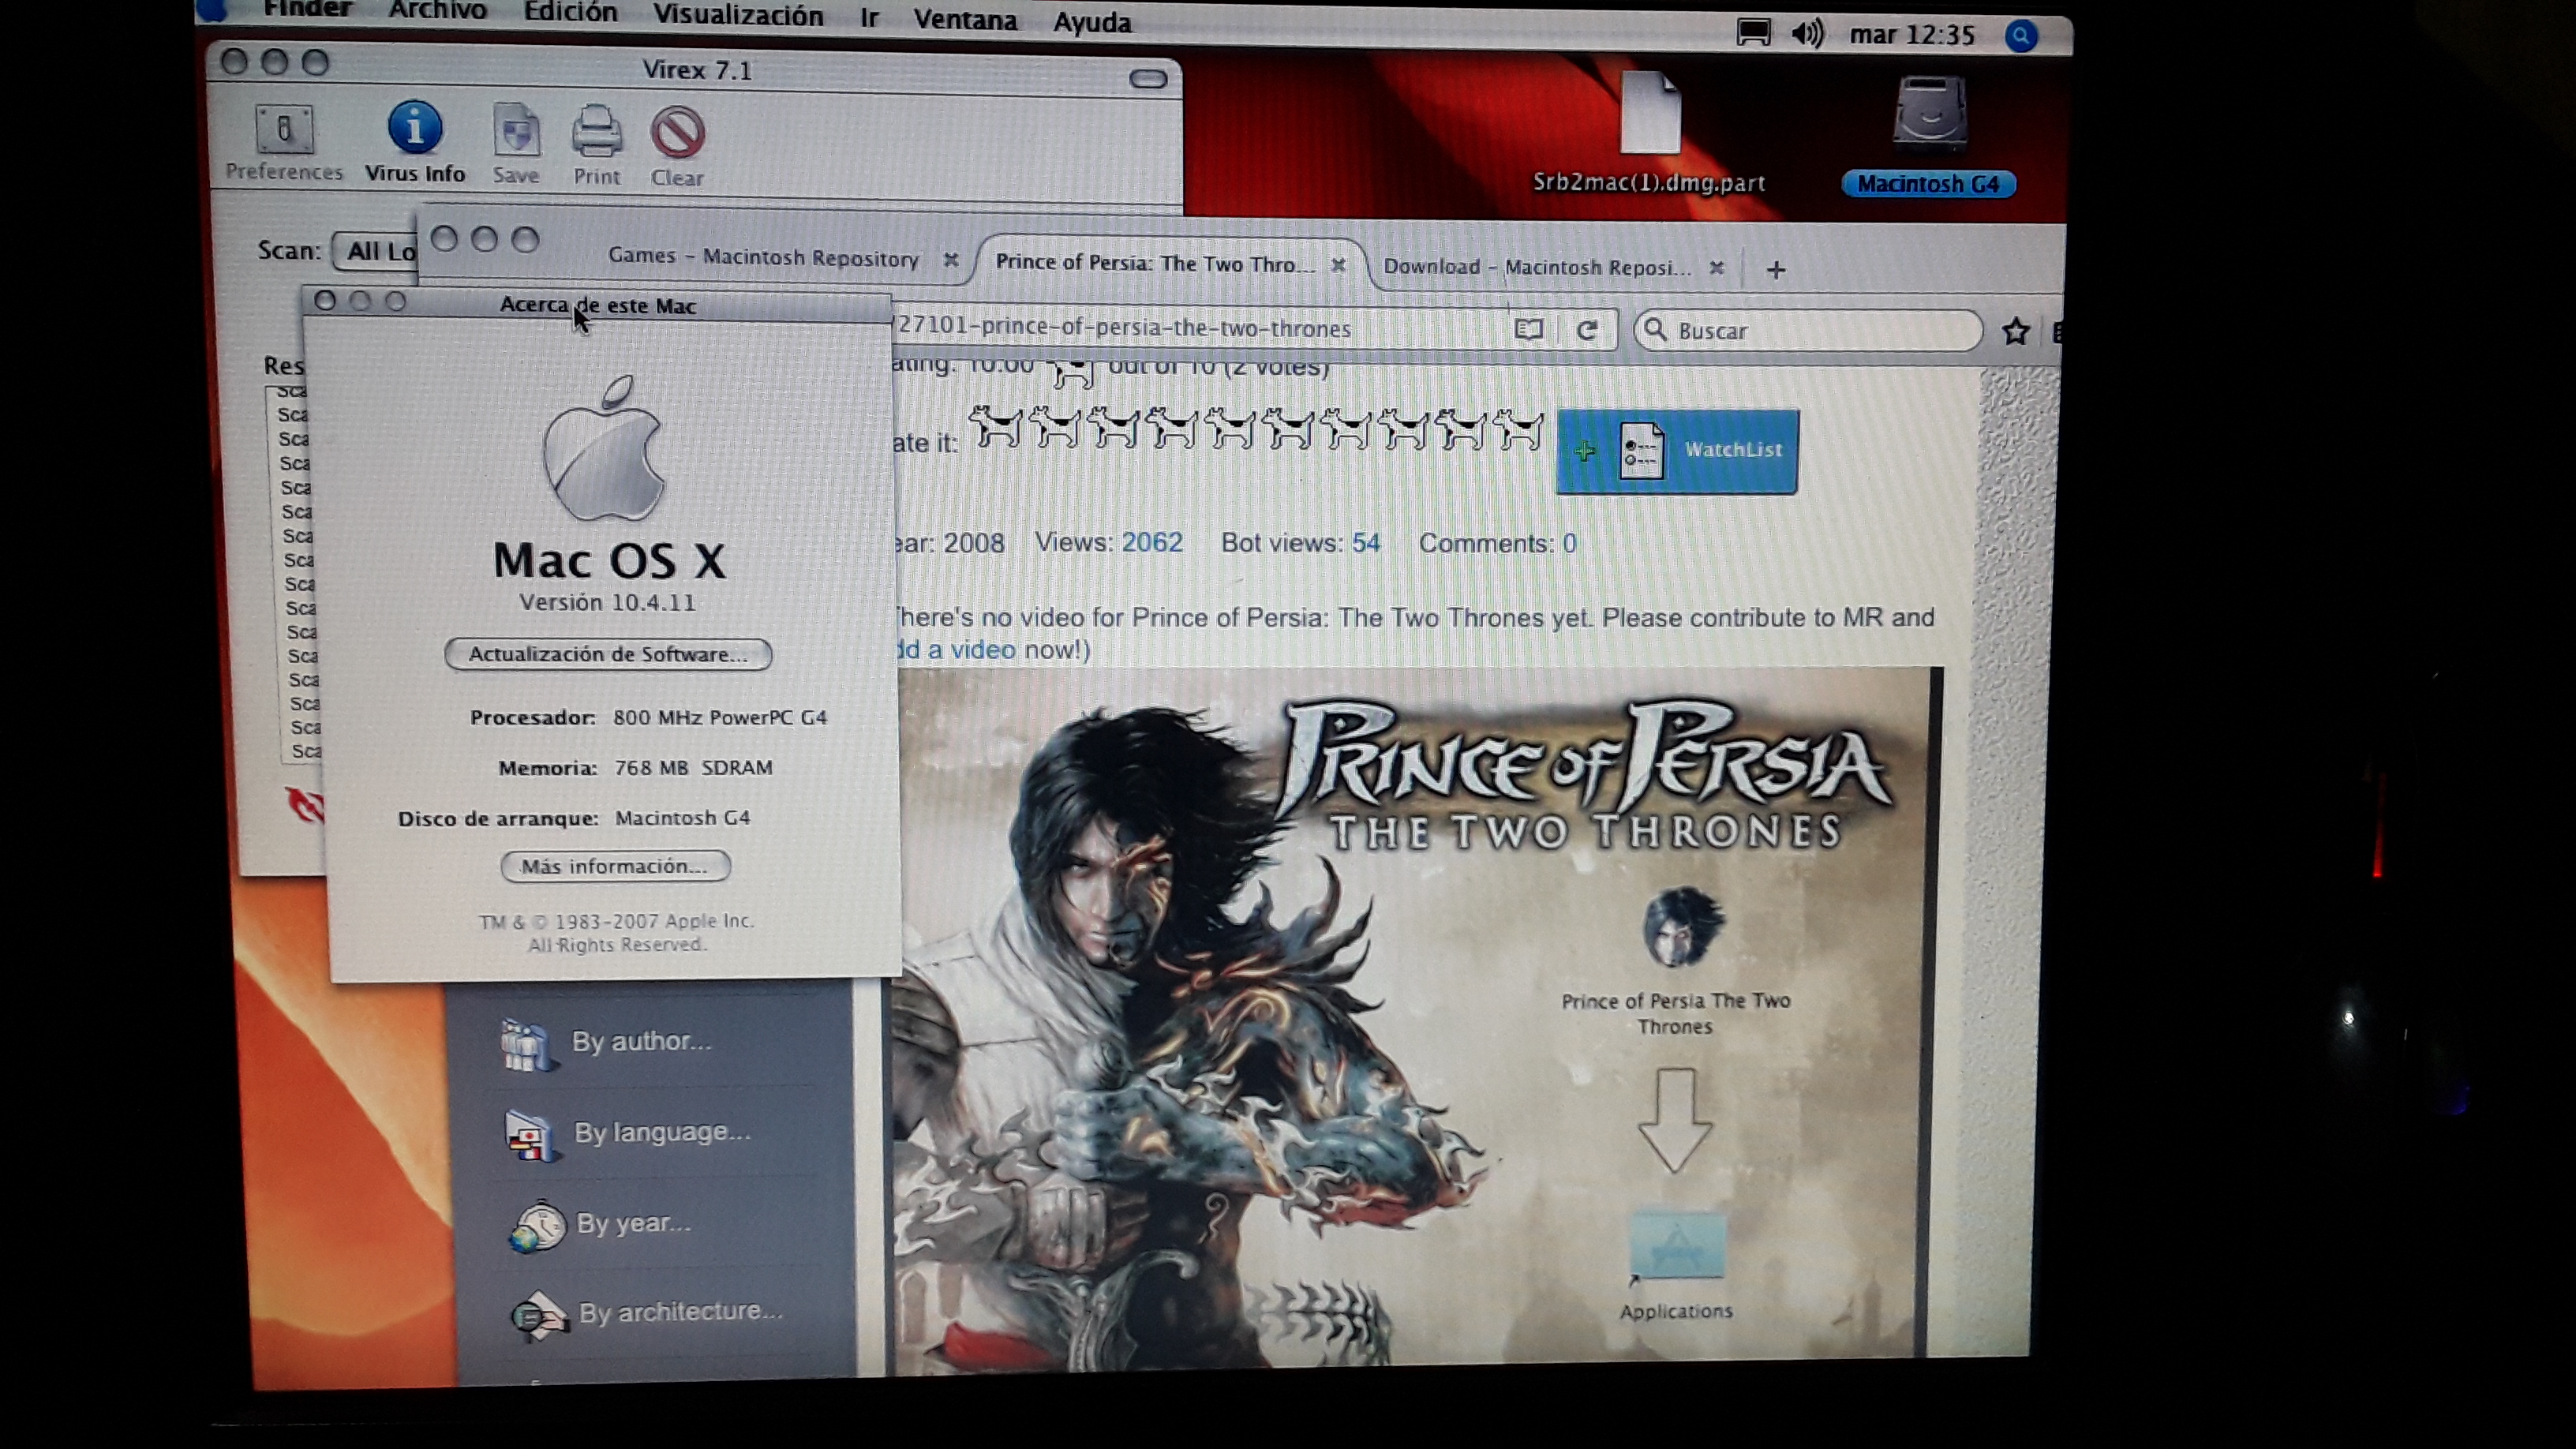Browse games By author in sidebar
This screenshot has width=2576, height=1449.
(x=641, y=1042)
